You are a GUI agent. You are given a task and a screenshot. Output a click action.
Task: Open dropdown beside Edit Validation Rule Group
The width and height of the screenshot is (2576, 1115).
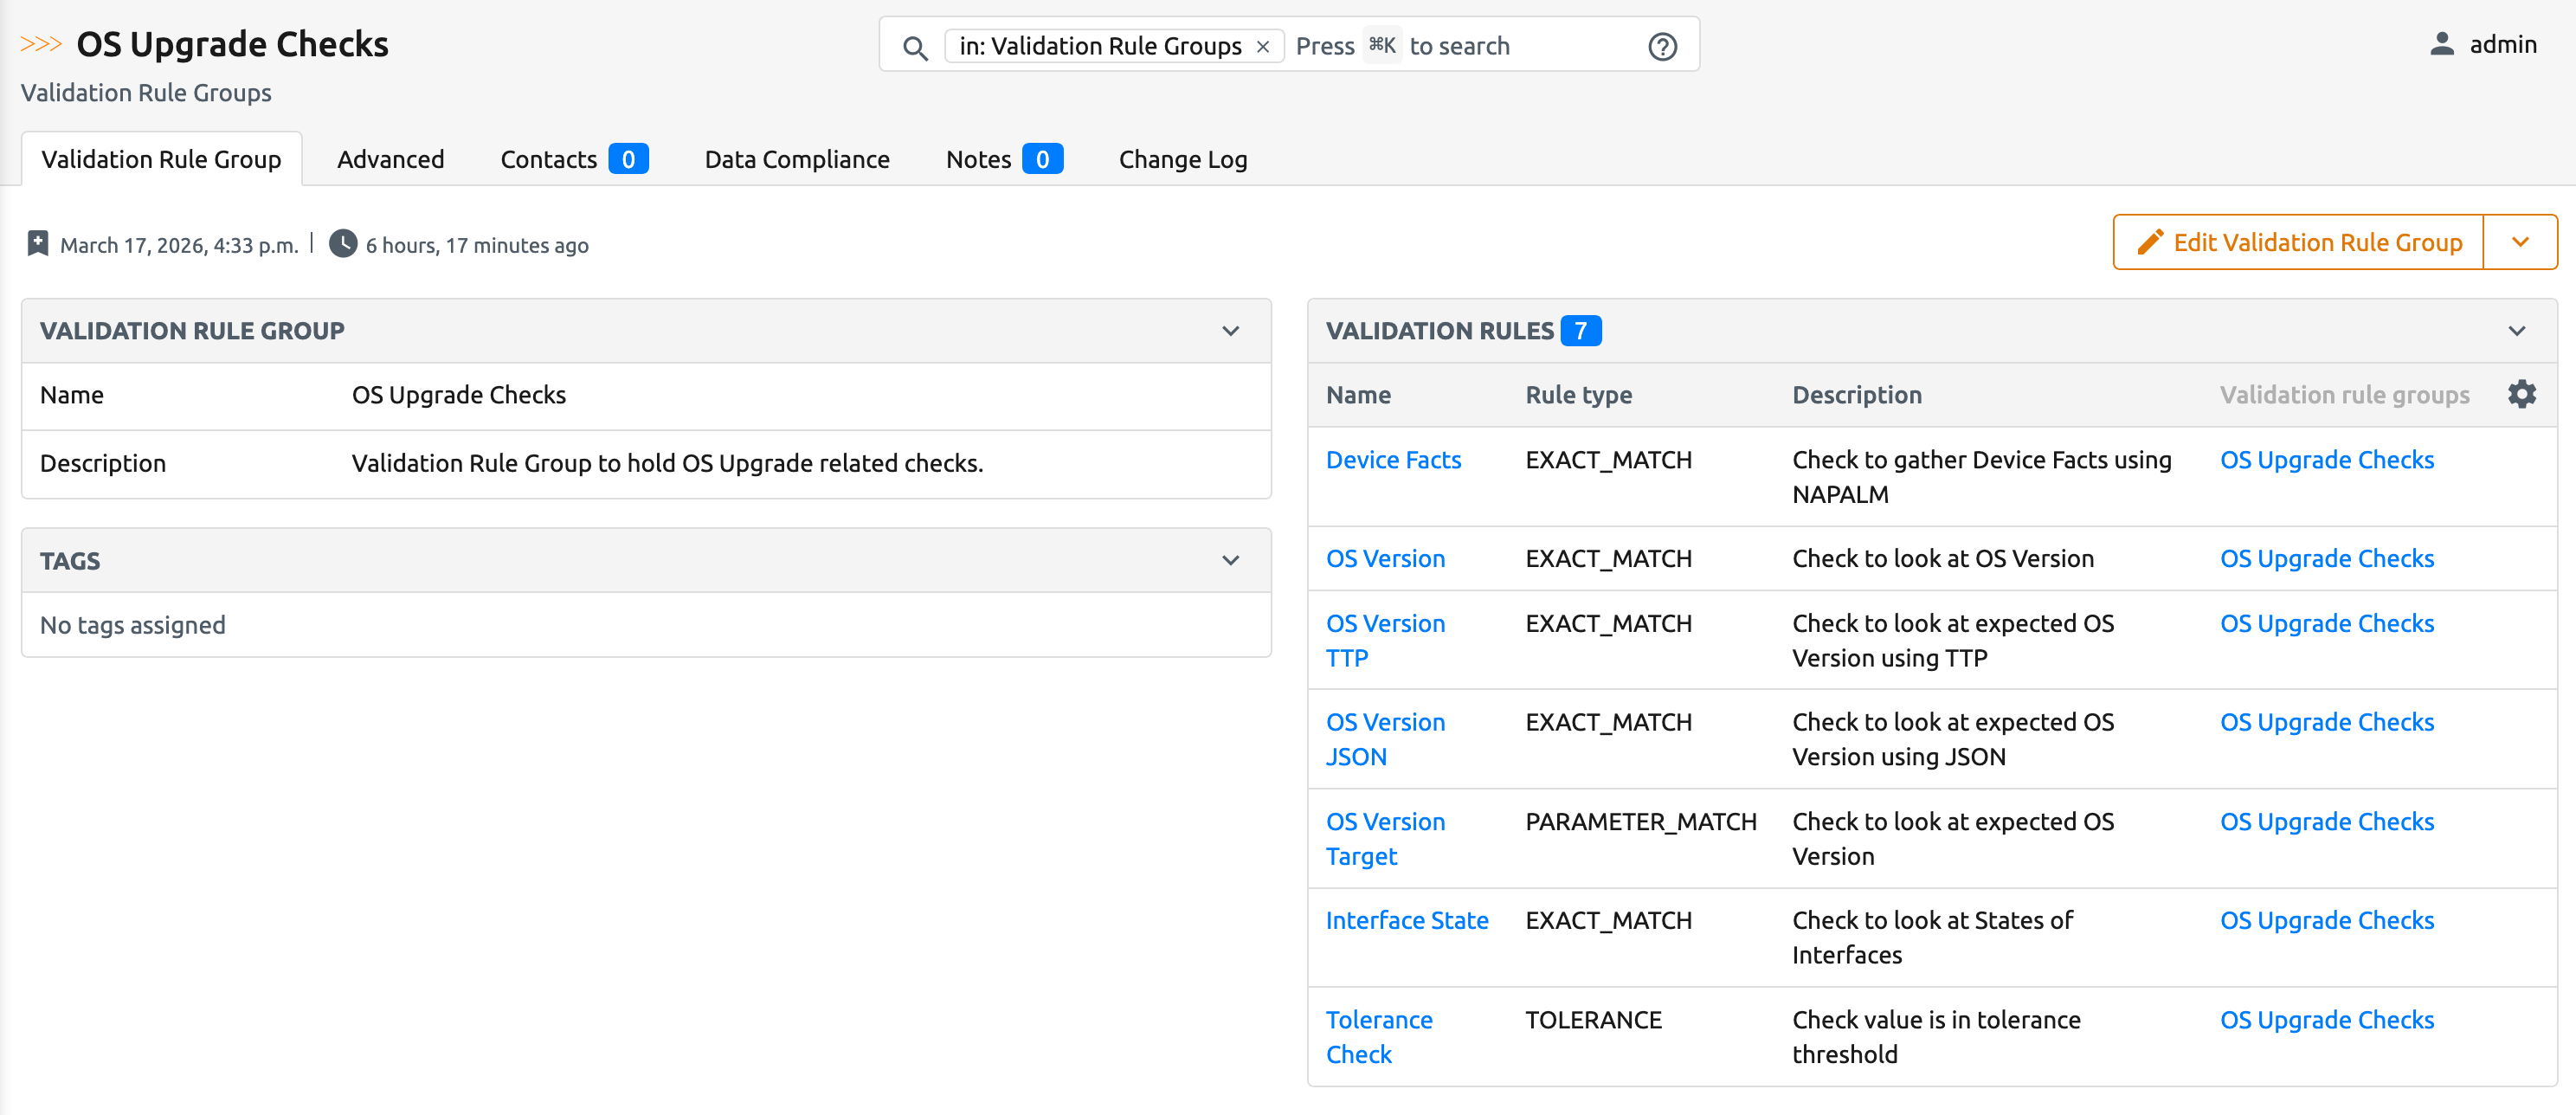coord(2520,242)
